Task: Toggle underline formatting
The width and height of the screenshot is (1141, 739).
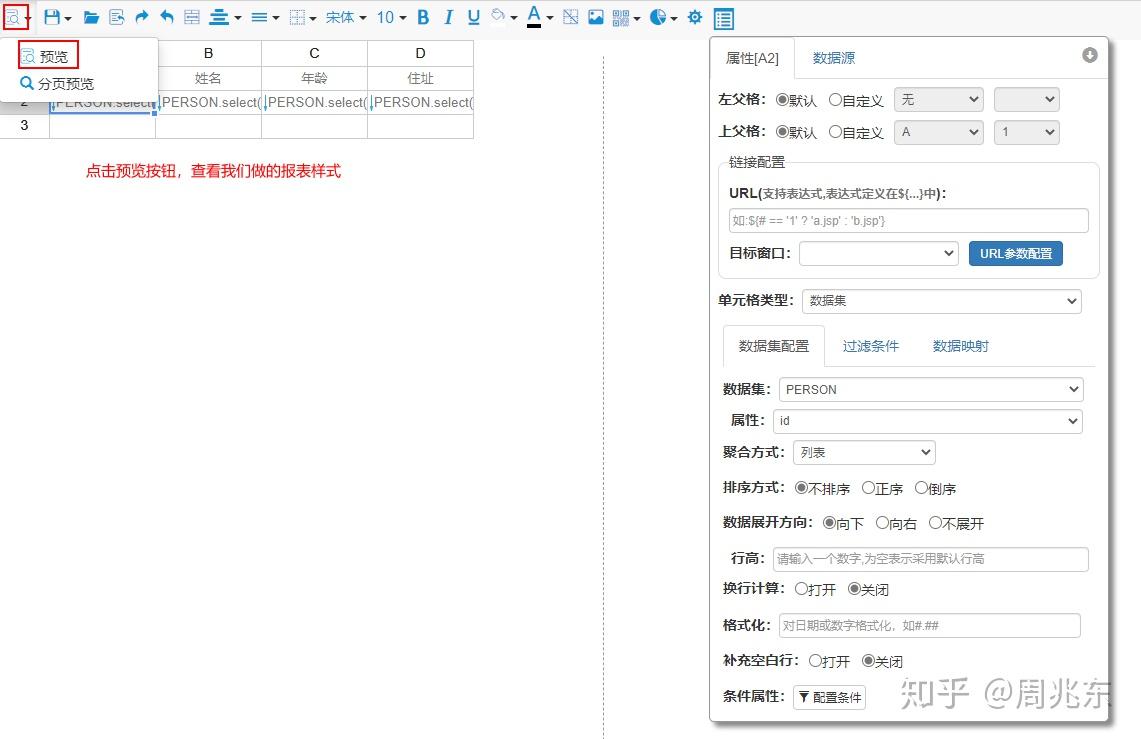Action: tap(474, 17)
